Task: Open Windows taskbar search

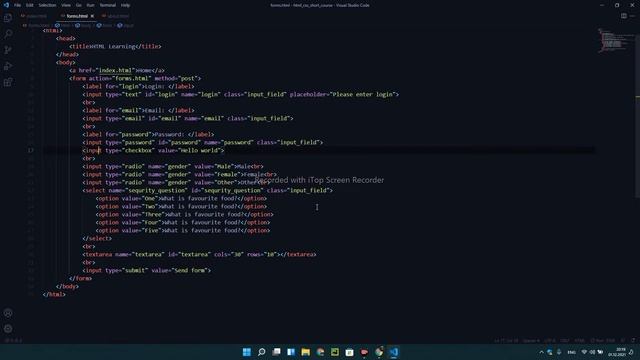Action: (x=261, y=352)
